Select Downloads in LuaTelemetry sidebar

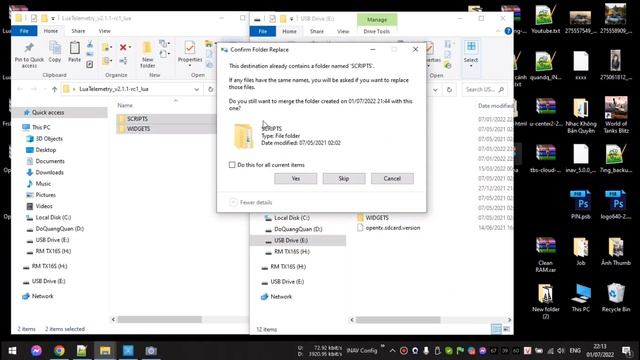coord(49,172)
